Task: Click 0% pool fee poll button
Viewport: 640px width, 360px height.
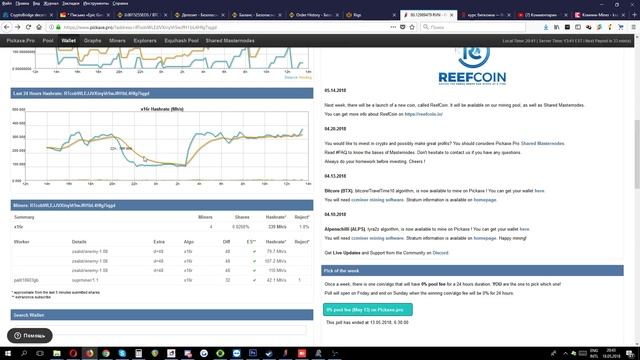Action: 367,310
